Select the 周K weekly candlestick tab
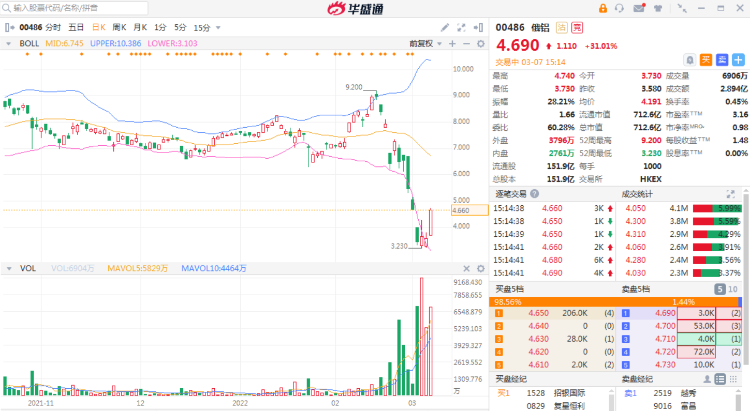This screenshot has height=411, width=750. 120,28
